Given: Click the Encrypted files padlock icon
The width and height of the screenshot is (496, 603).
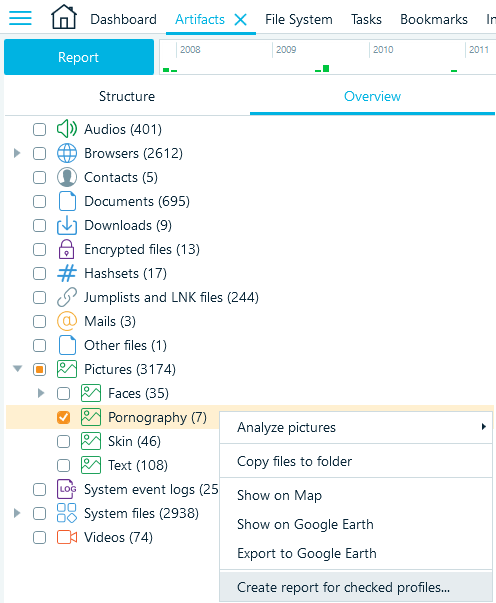Looking at the screenshot, I should (x=67, y=249).
